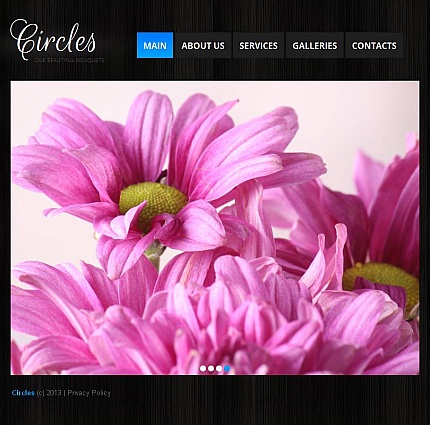Click the large flower's yellow-green center
The image size is (430, 425).
click(x=153, y=201)
